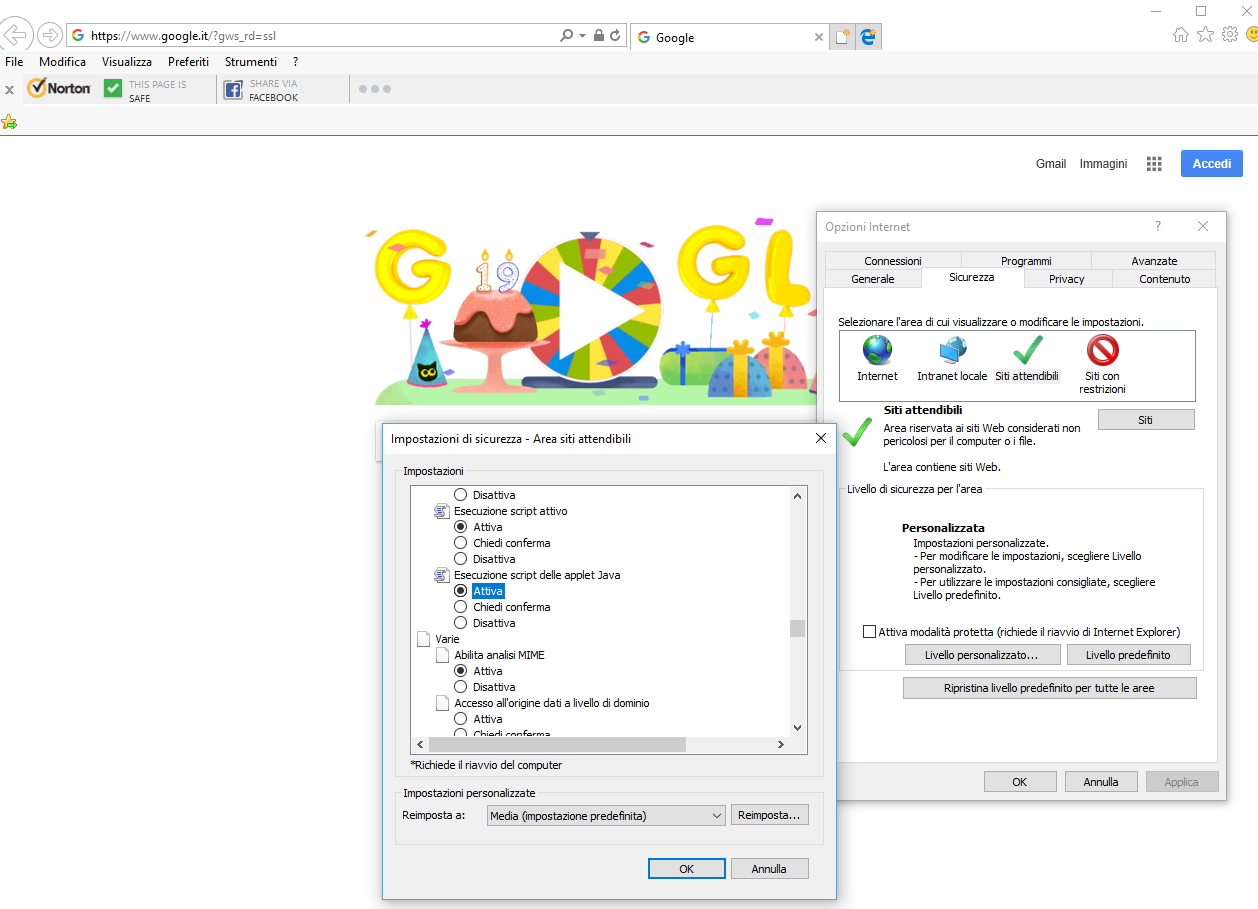Click the green Norton page safe checkmark
Image resolution: width=1258 pixels, height=909 pixels.
point(113,89)
